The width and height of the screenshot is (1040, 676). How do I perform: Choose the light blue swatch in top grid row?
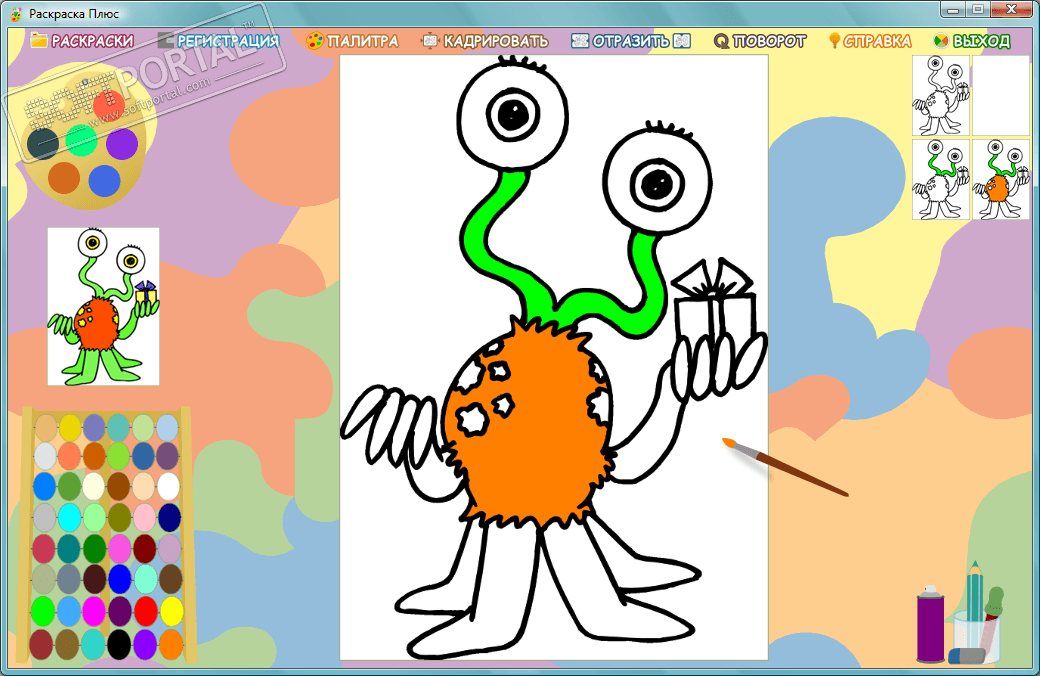click(168, 428)
